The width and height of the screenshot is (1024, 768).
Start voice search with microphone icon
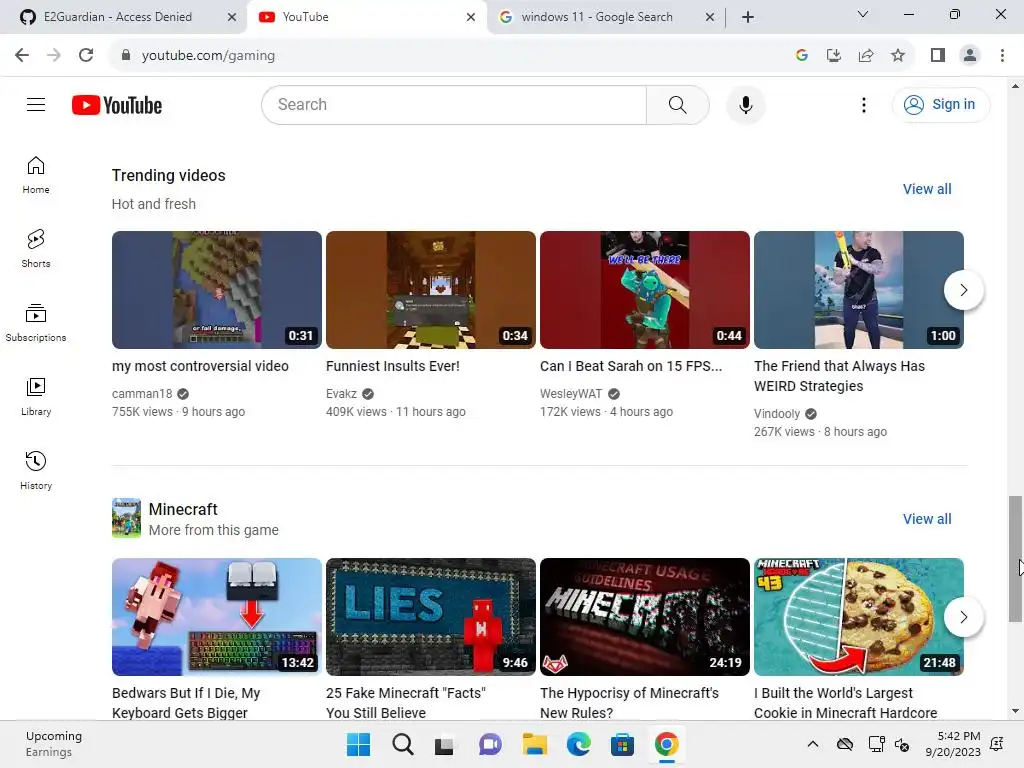click(745, 104)
